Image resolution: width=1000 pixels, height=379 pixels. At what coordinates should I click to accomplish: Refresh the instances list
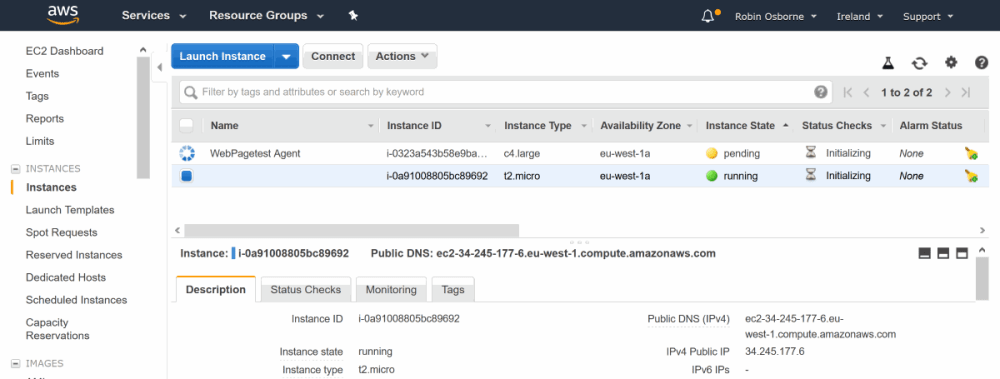[919, 63]
